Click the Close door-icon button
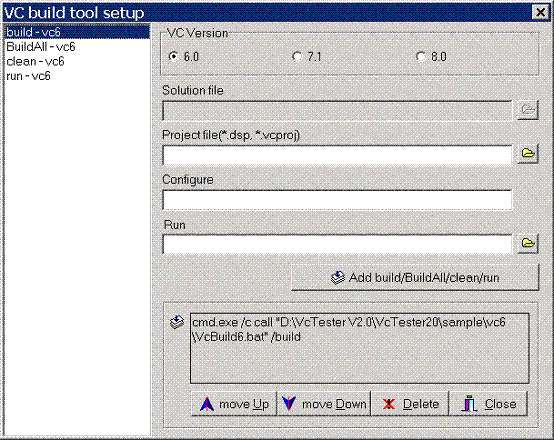The width and height of the screenshot is (554, 440). coord(488,404)
